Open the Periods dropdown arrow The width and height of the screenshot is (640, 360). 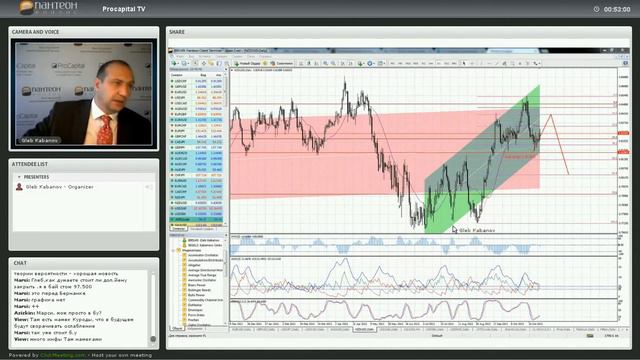tap(374, 64)
